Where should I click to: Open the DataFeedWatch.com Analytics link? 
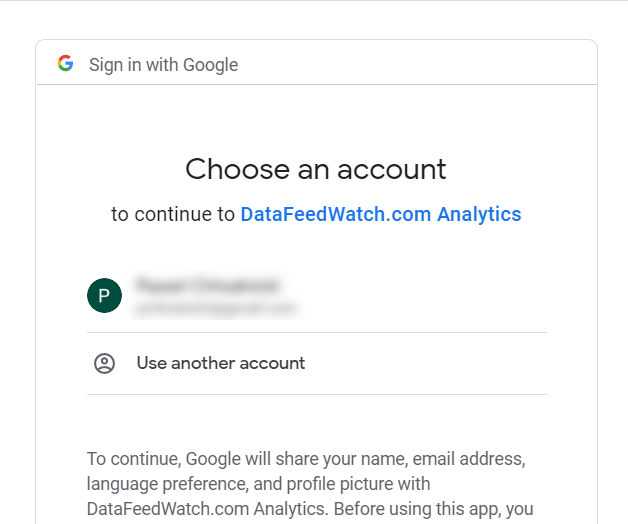(x=381, y=214)
